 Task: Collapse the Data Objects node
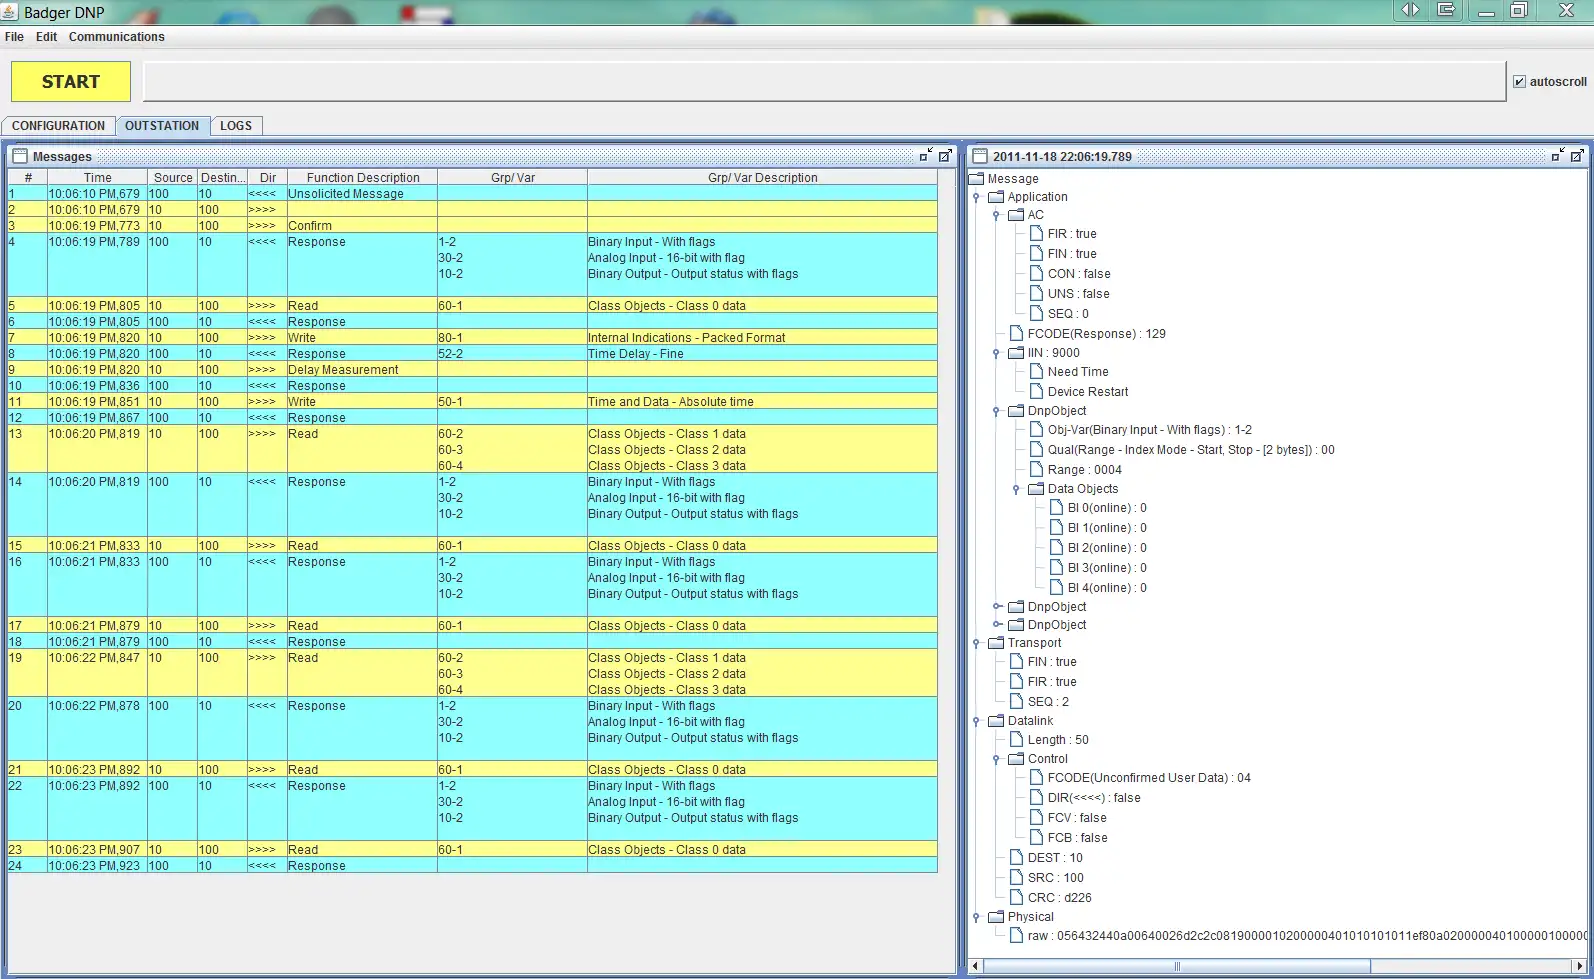click(1016, 489)
